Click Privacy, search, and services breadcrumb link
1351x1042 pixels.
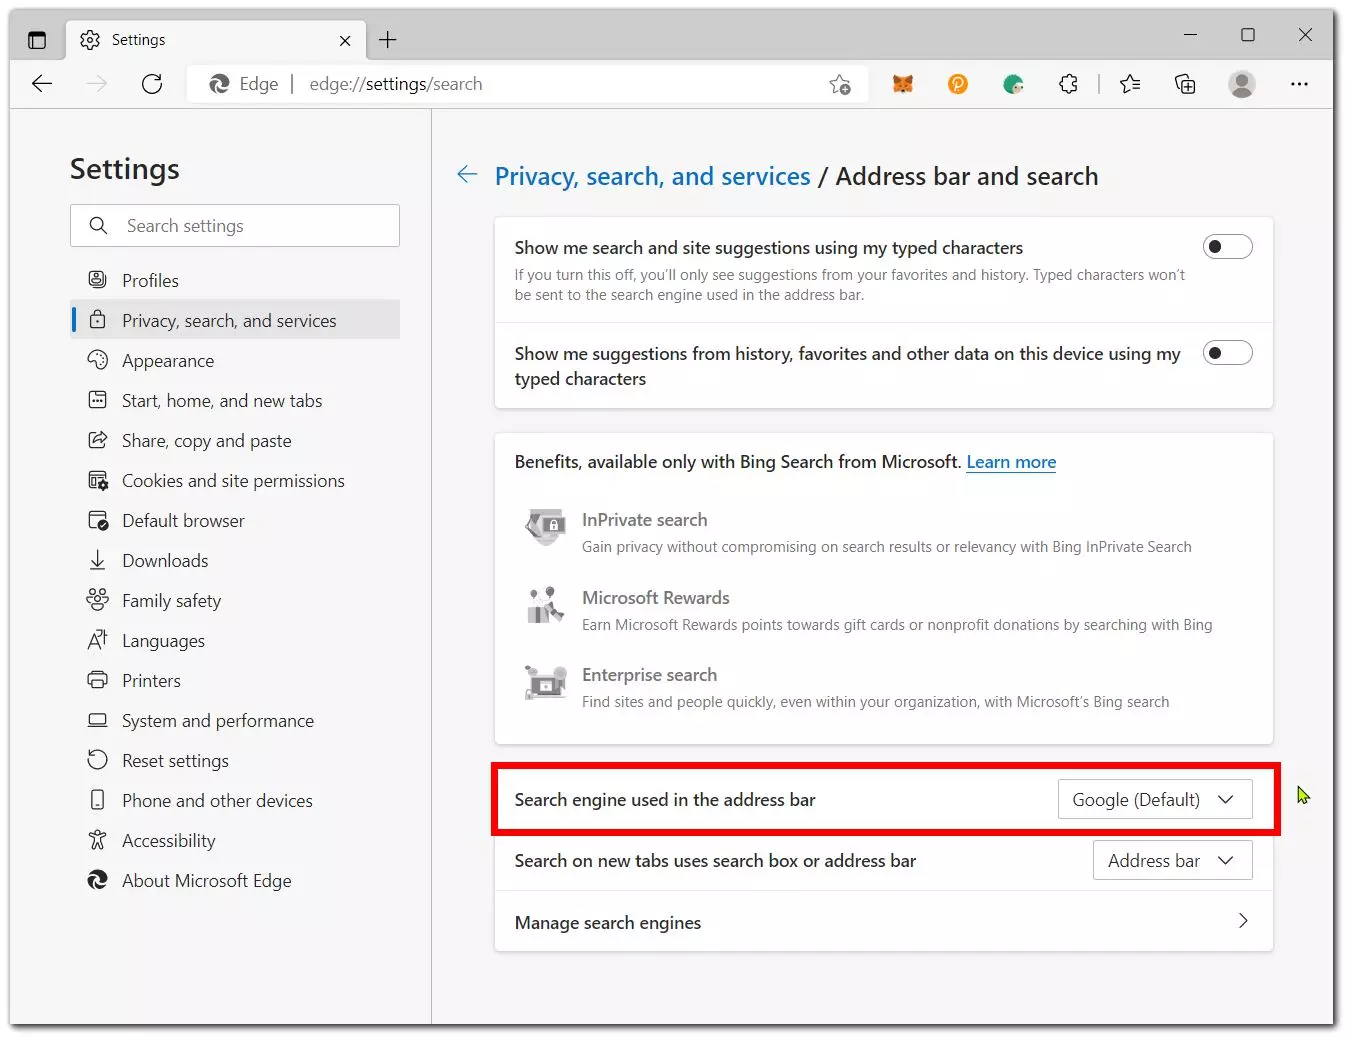652,176
